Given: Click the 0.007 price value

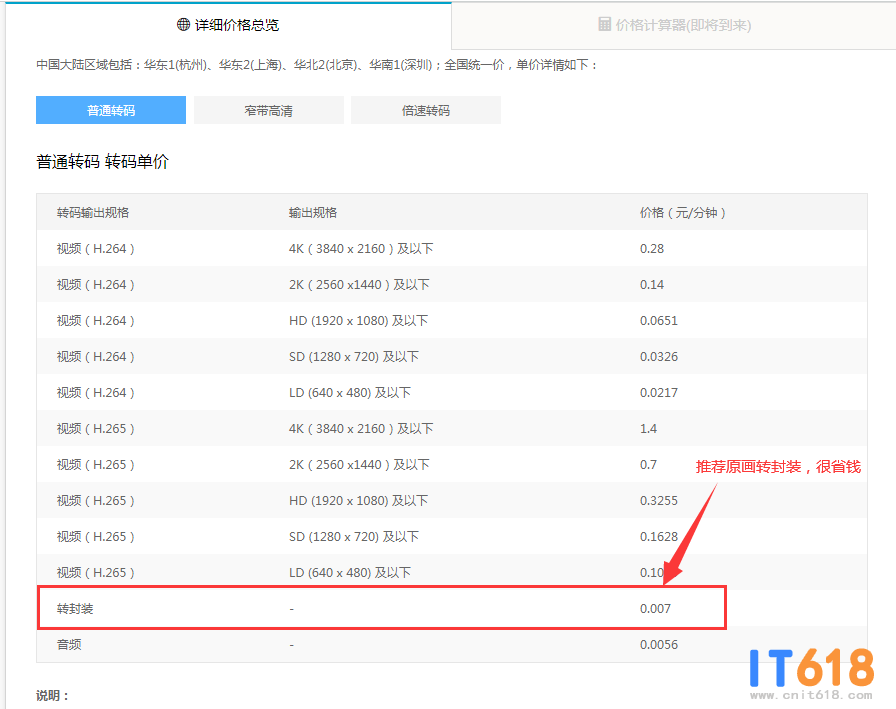Looking at the screenshot, I should pyautogui.click(x=655, y=608).
